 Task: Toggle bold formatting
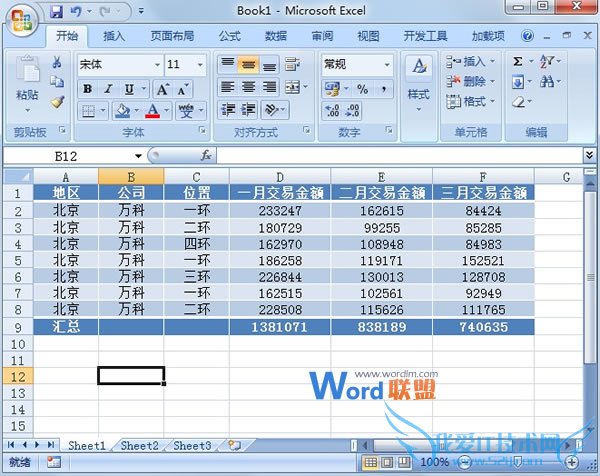(x=87, y=89)
